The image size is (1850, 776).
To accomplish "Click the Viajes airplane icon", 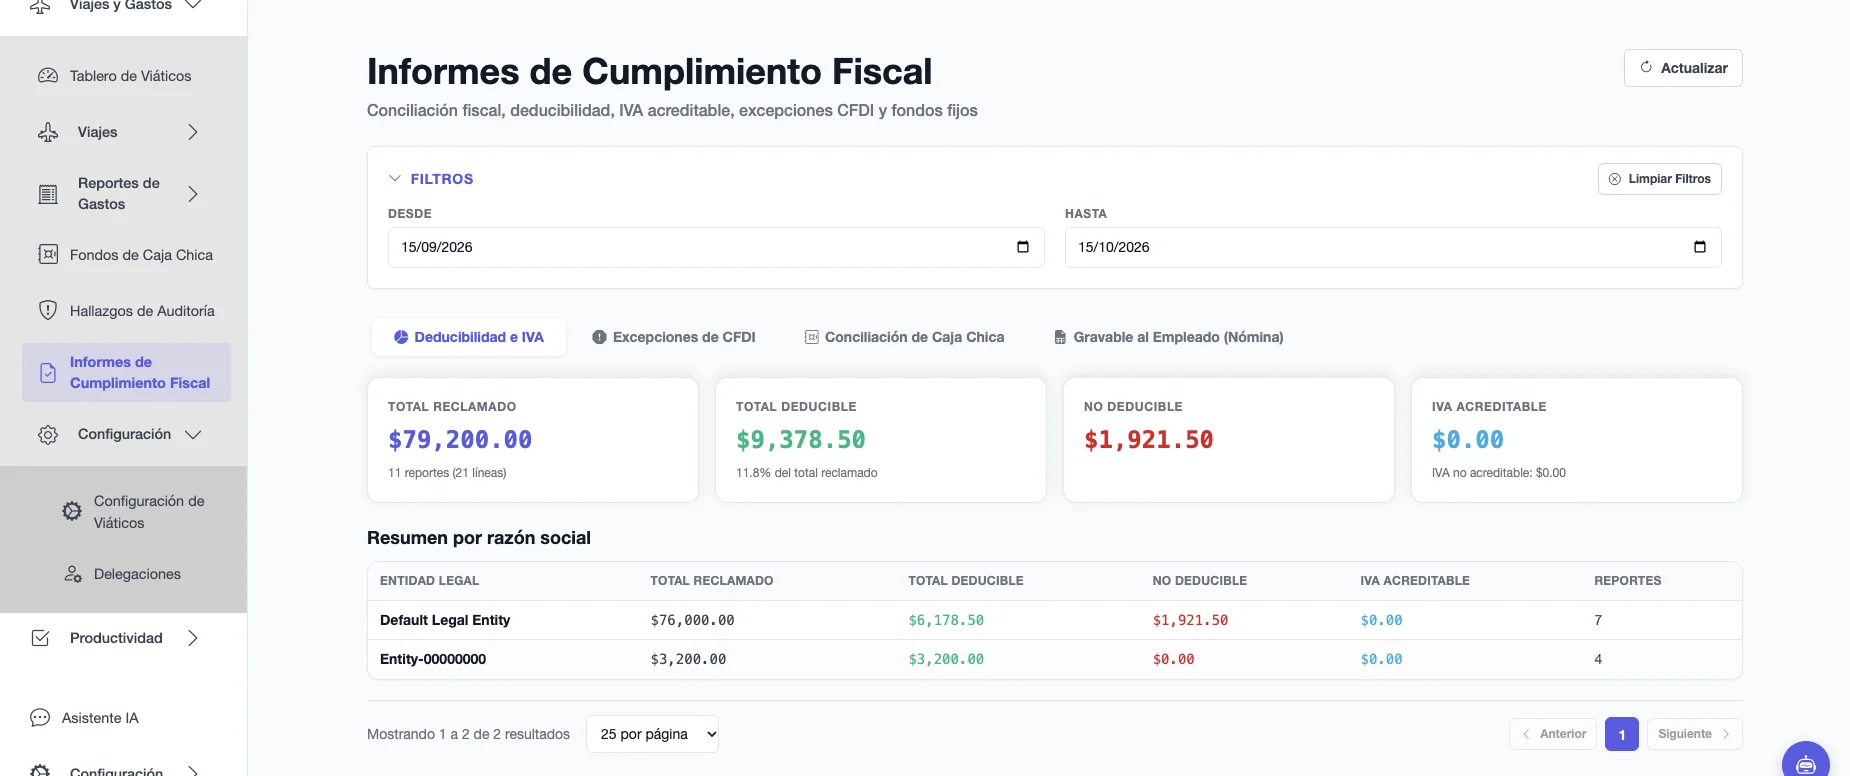I will (x=48, y=132).
